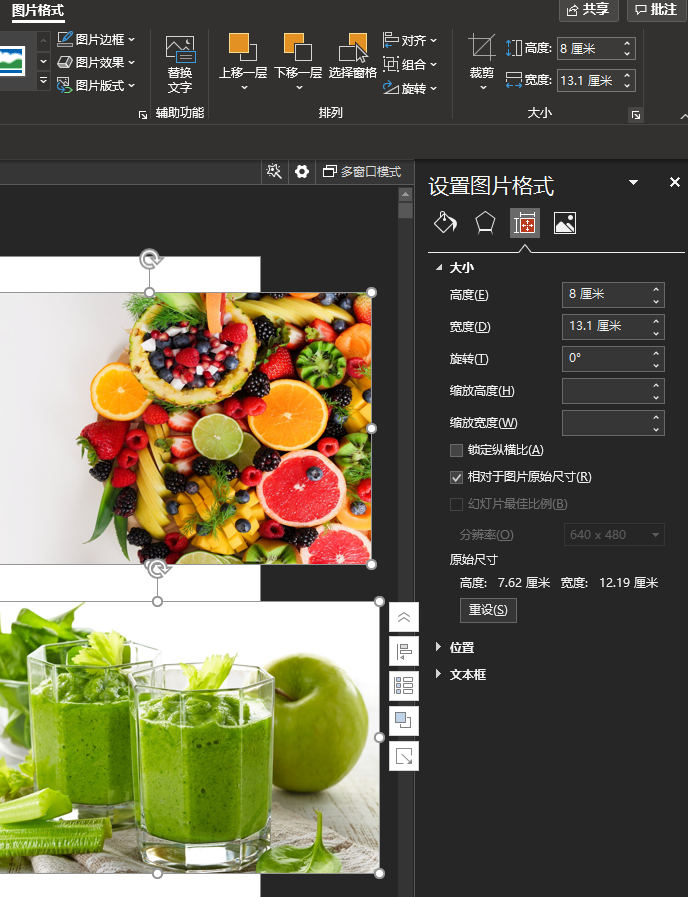Switch to Size & Properties tab
This screenshot has width=688, height=897.
(x=524, y=223)
